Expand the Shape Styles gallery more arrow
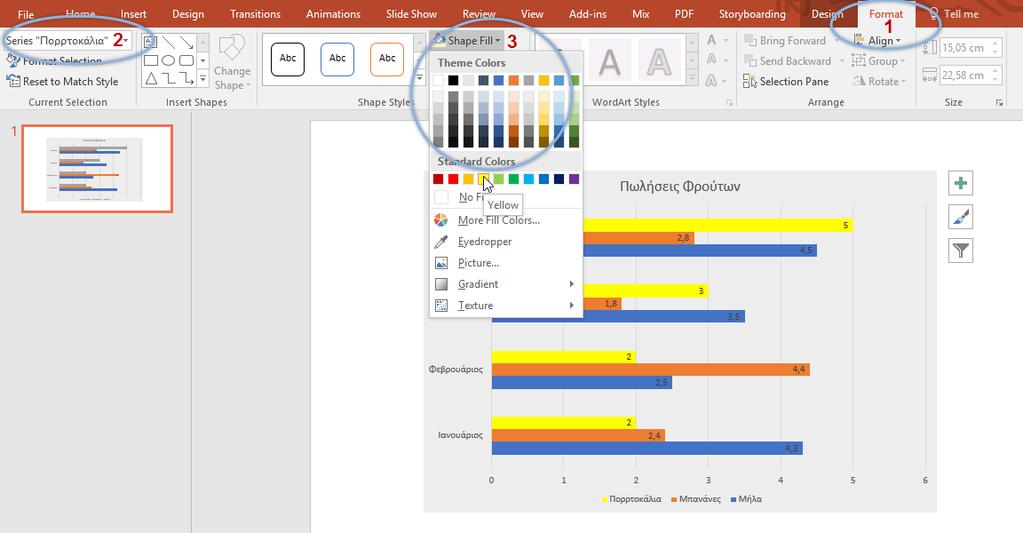This screenshot has width=1023, height=533. [420, 78]
